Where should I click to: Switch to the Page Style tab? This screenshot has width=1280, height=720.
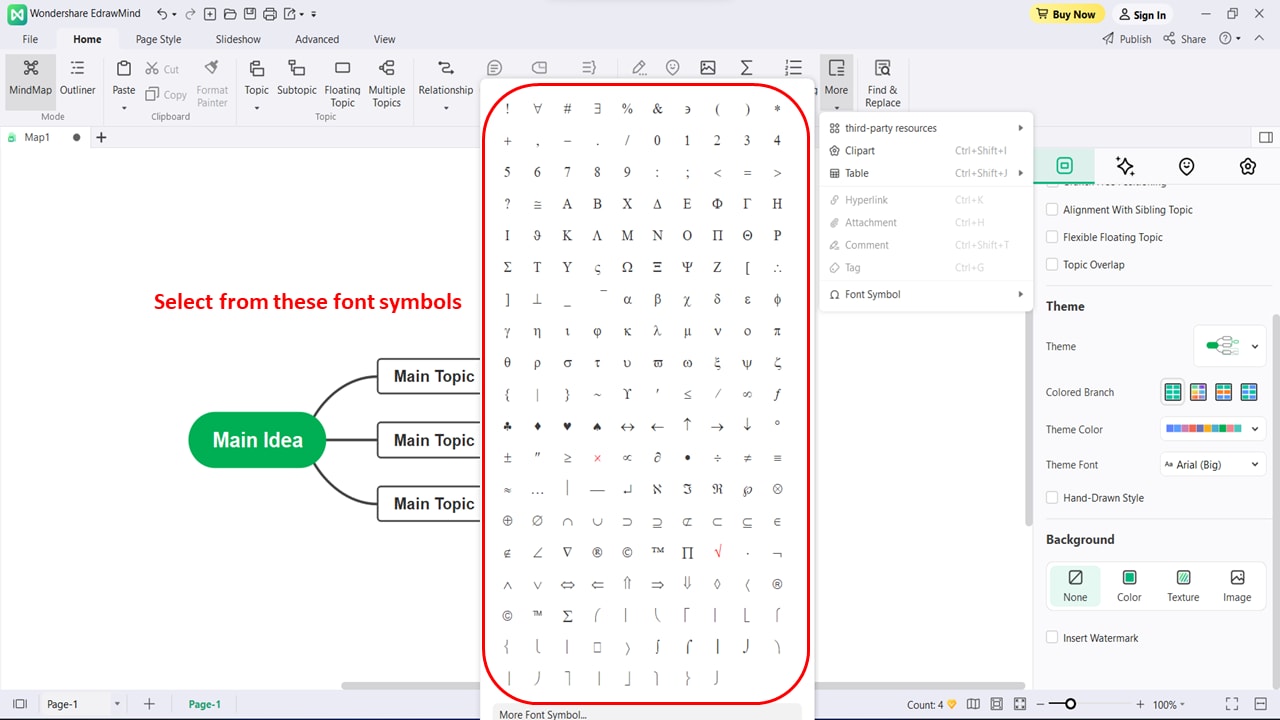pos(159,39)
